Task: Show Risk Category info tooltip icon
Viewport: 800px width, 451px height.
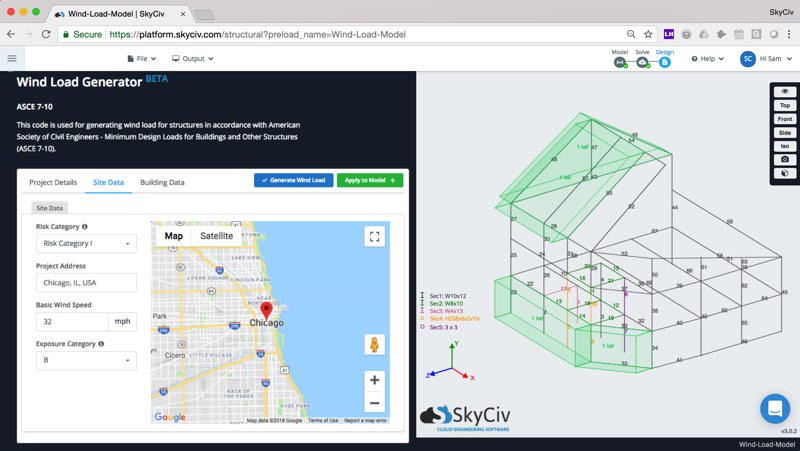Action: (x=85, y=227)
